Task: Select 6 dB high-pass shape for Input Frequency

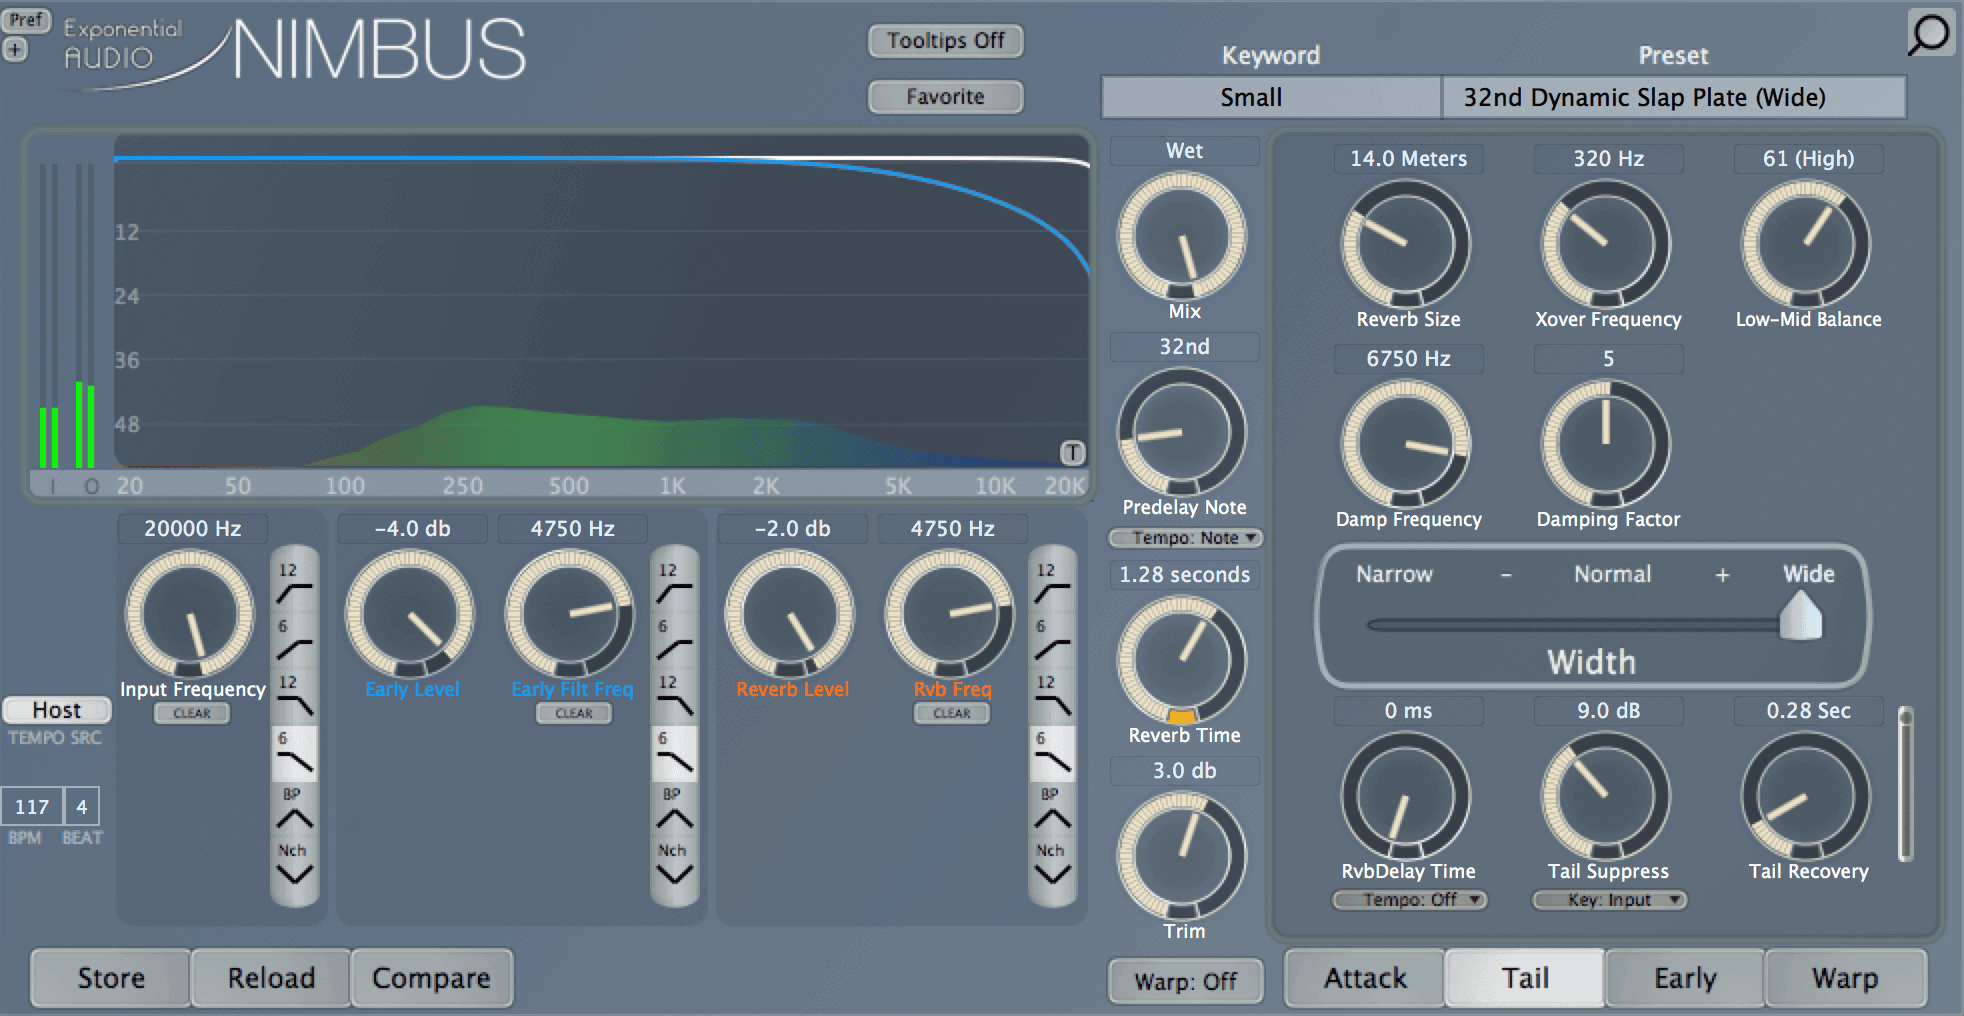Action: tap(294, 640)
